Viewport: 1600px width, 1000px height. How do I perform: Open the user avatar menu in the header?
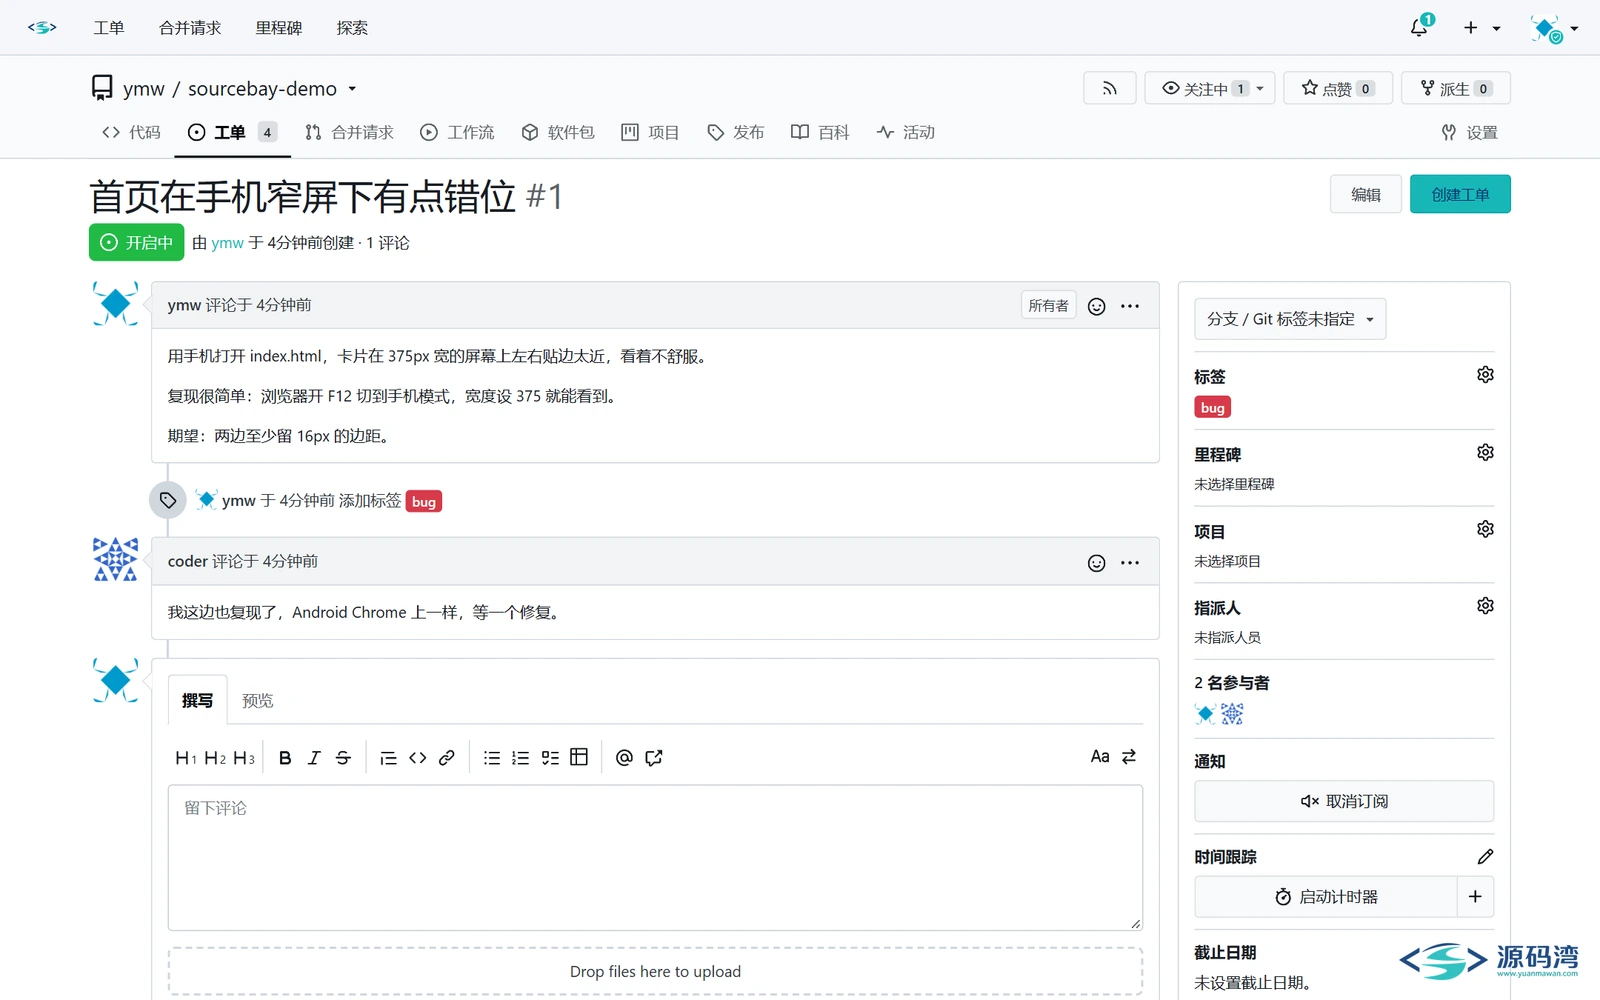point(1554,28)
